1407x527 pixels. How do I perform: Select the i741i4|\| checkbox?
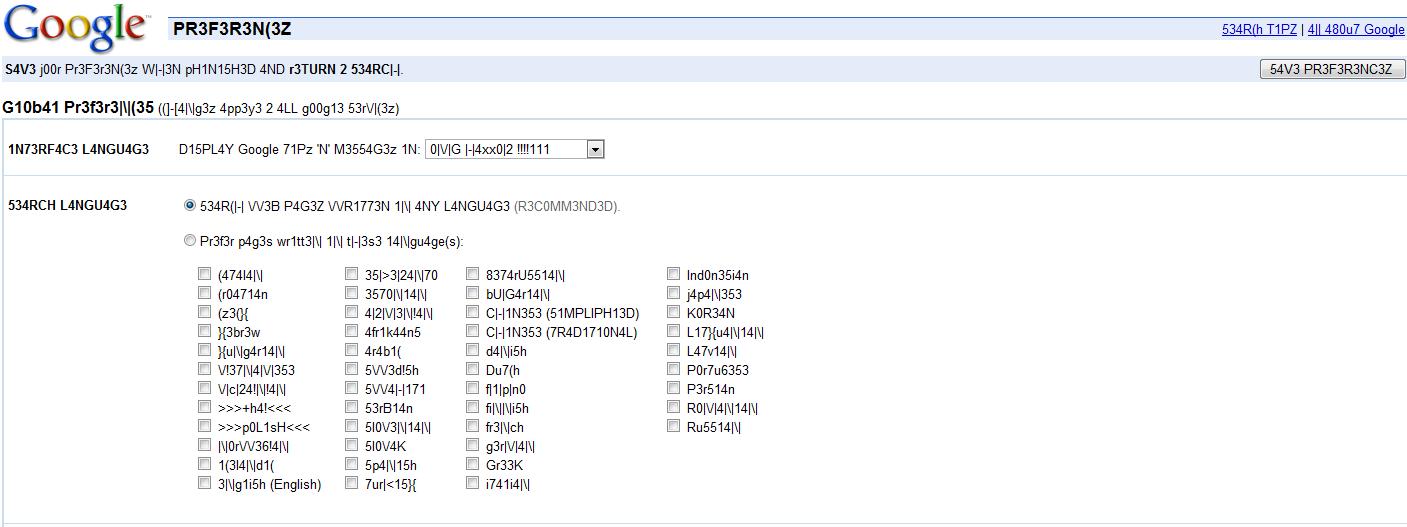click(473, 483)
